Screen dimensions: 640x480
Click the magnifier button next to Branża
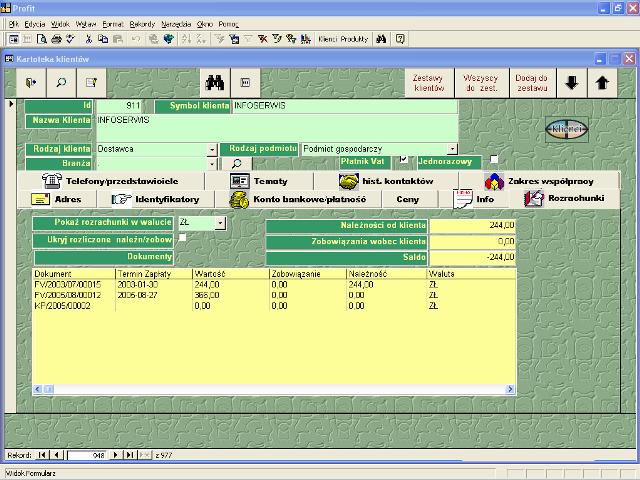click(x=236, y=164)
